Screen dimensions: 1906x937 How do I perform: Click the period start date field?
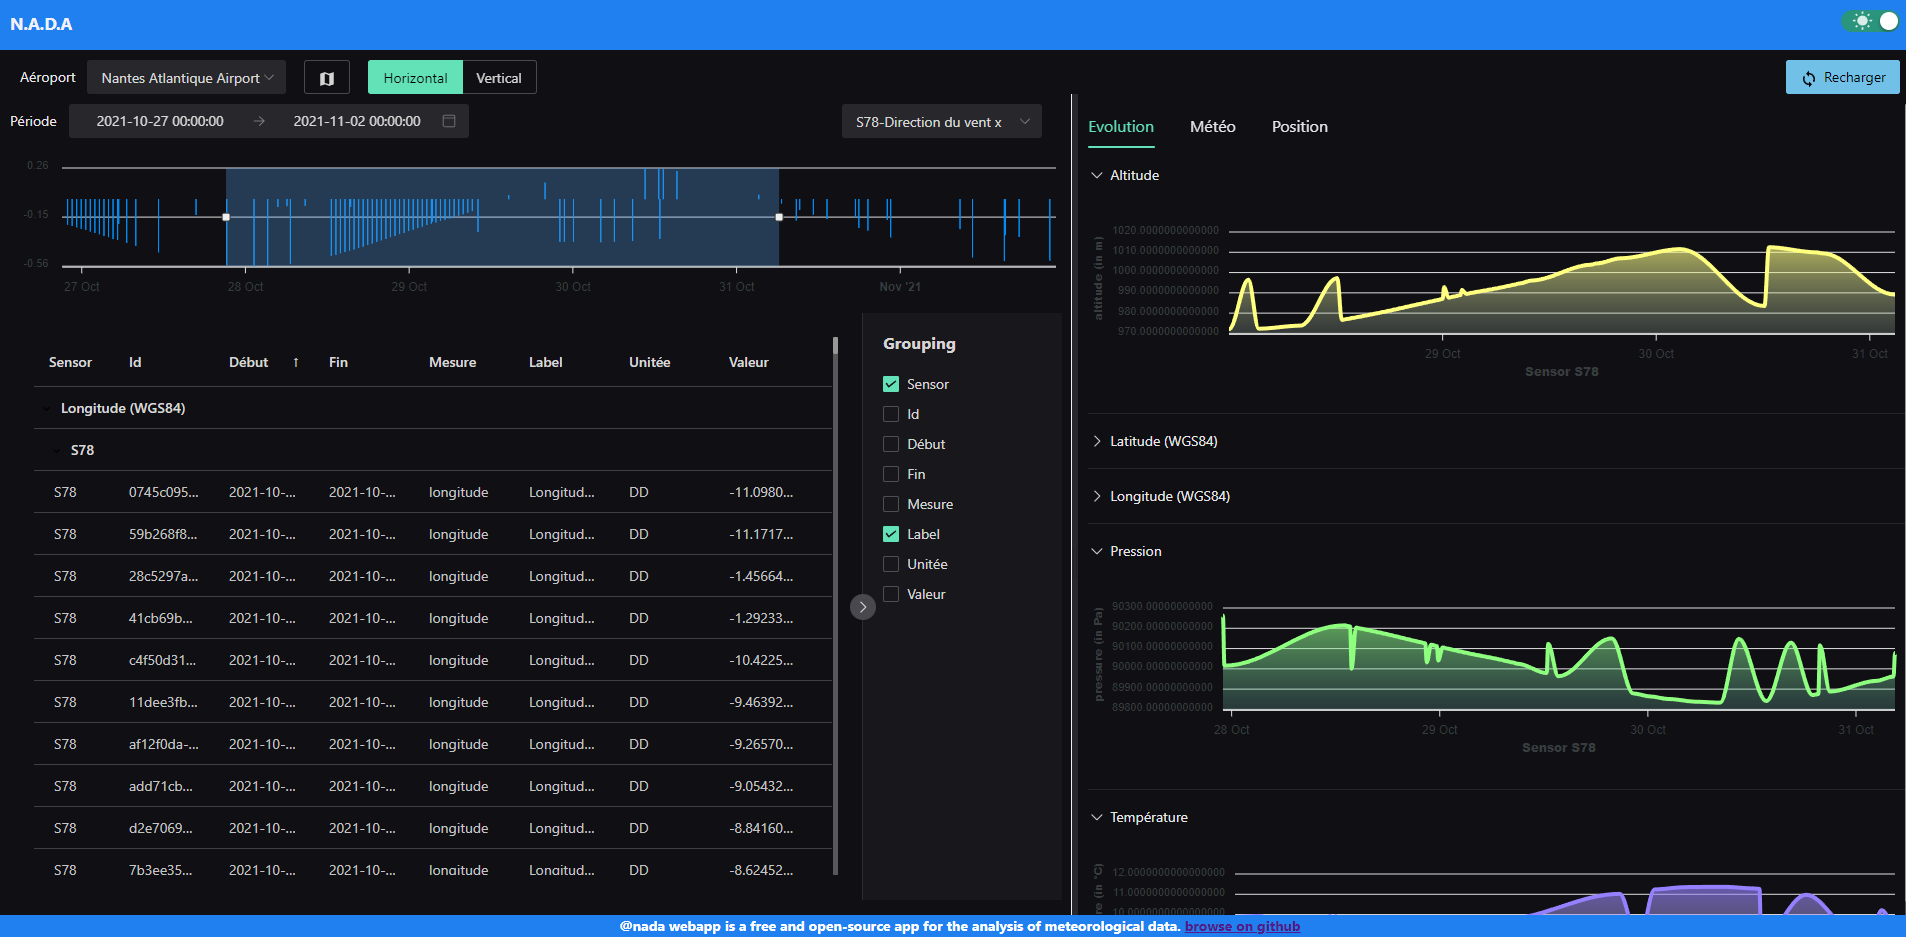(x=160, y=121)
